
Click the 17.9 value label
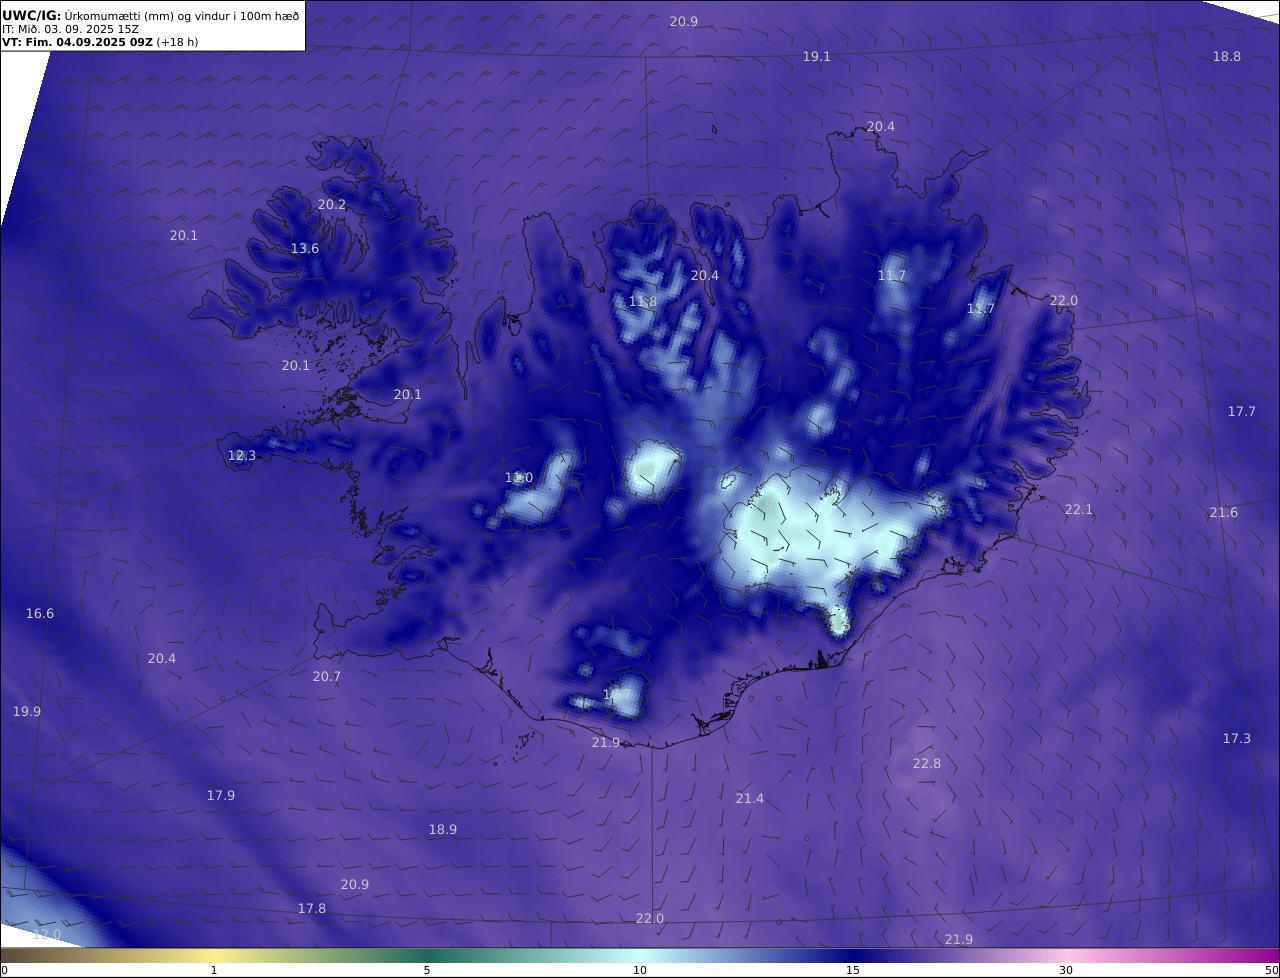[221, 796]
